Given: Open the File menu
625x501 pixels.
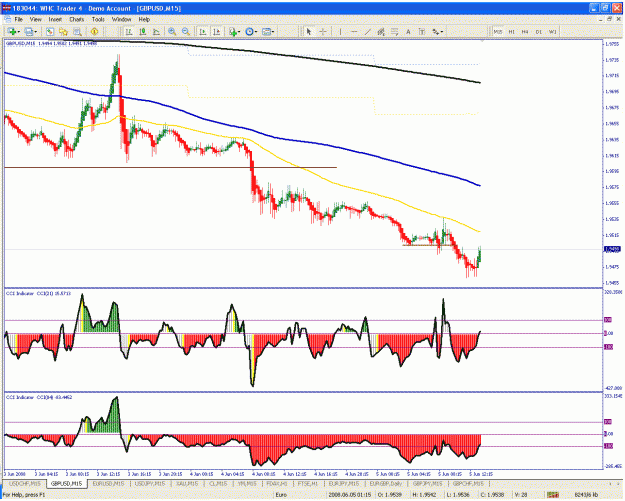Looking at the screenshot, I should tap(19, 19).
